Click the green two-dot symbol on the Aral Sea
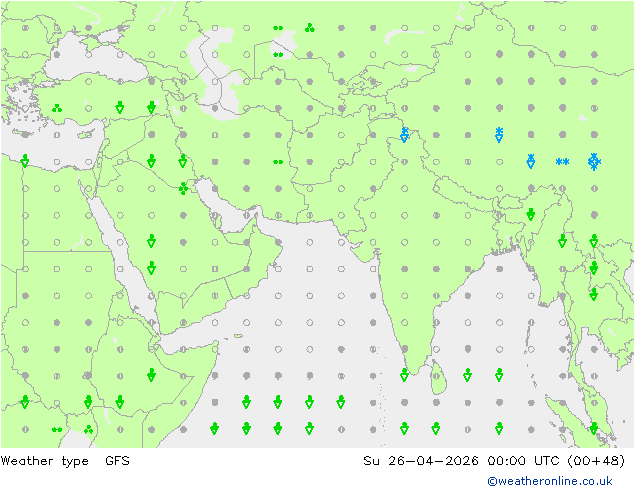The image size is (634, 490). pyautogui.click(x=278, y=55)
